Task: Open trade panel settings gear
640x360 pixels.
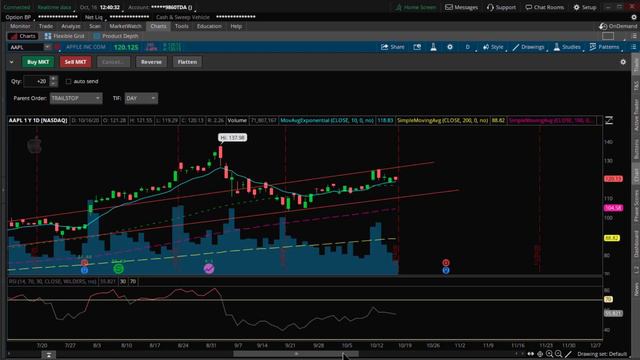Action: (x=623, y=62)
